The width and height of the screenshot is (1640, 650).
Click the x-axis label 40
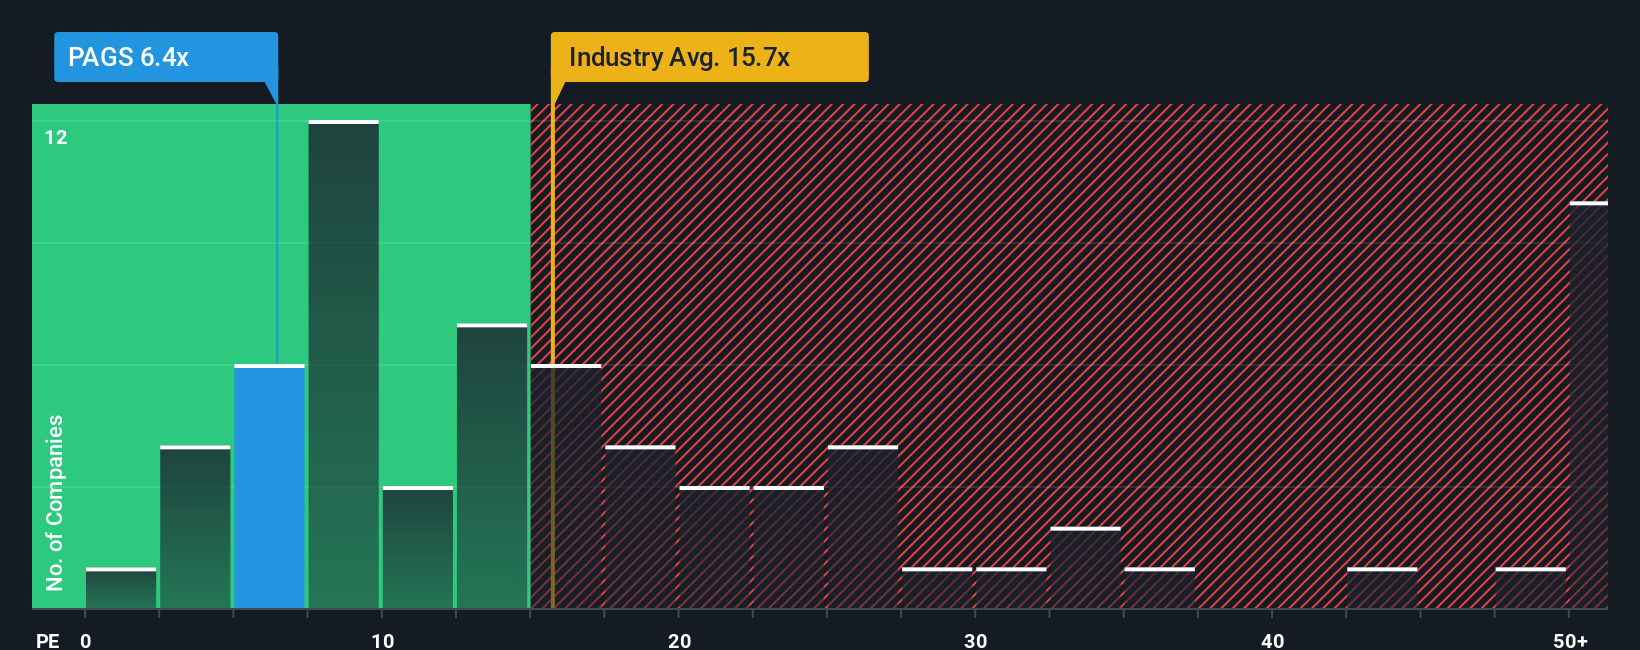(1272, 640)
